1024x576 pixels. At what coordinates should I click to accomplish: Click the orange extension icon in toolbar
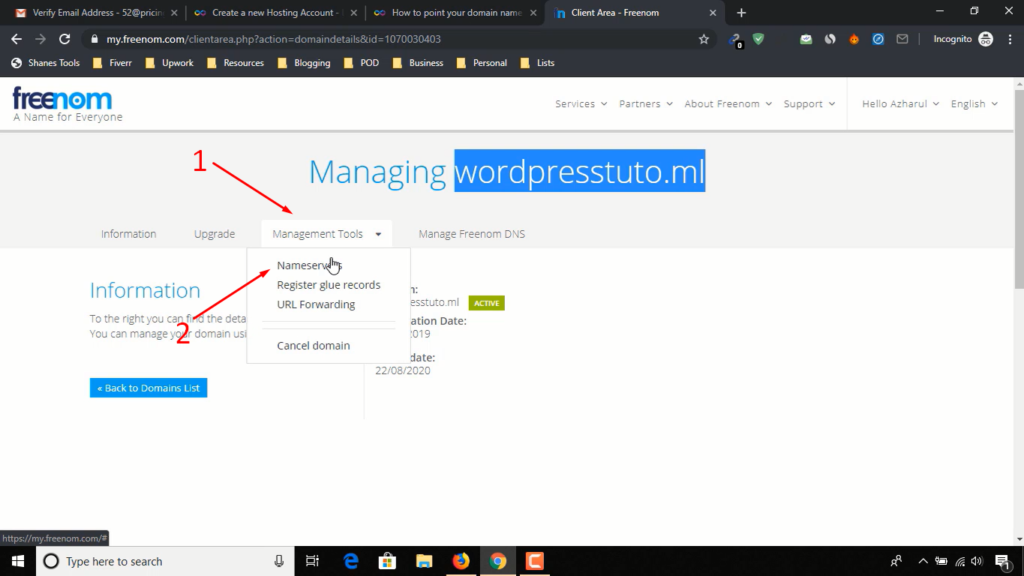coord(854,39)
